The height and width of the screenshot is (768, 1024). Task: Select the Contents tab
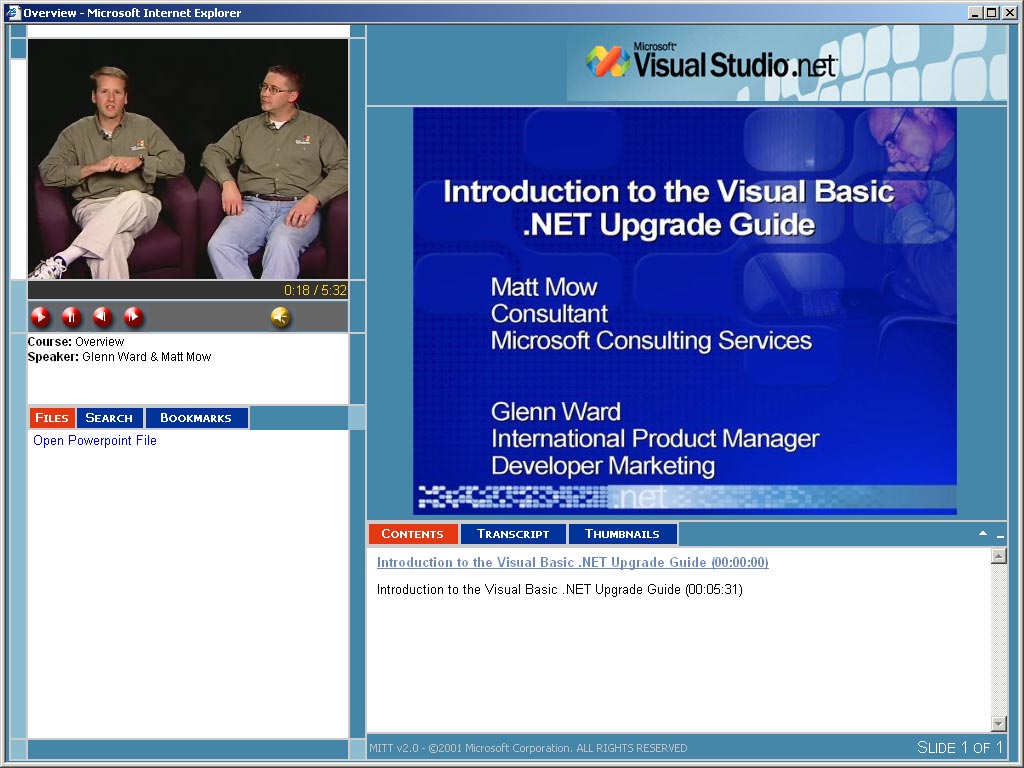(413, 534)
